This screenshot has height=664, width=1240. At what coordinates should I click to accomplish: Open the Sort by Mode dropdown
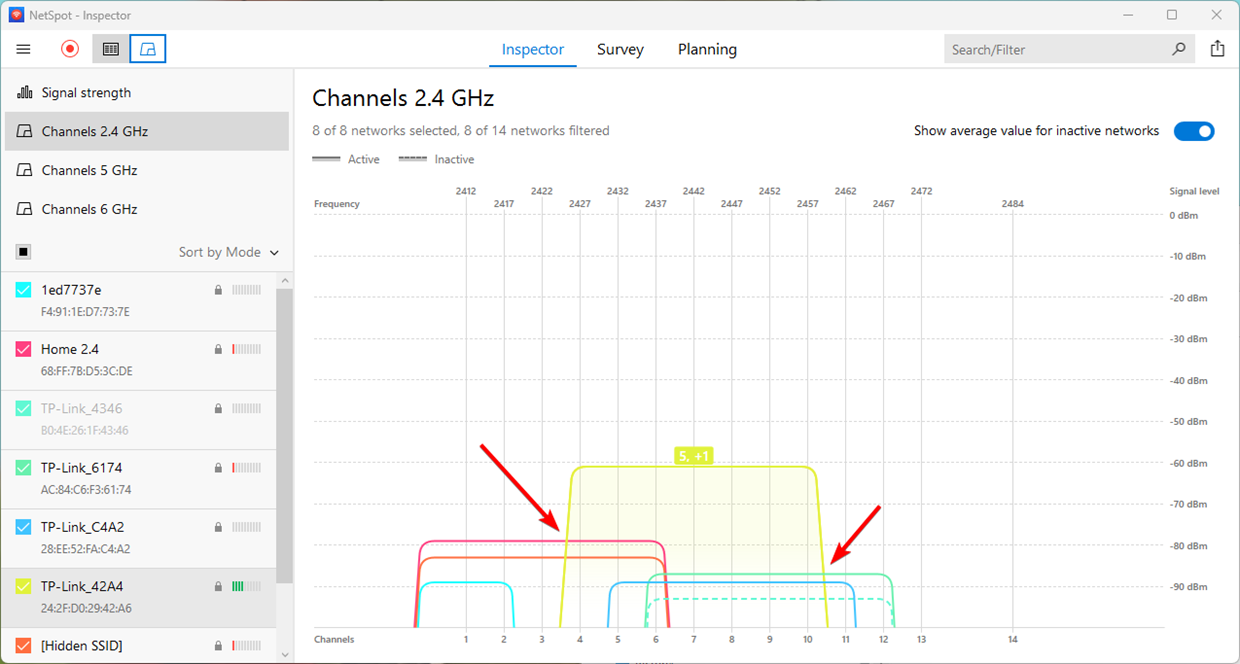pyautogui.click(x=228, y=251)
